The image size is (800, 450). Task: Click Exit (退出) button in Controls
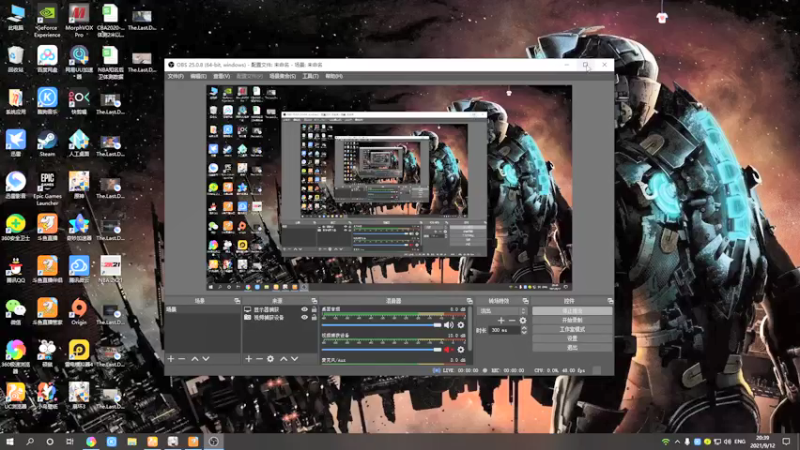pos(572,347)
